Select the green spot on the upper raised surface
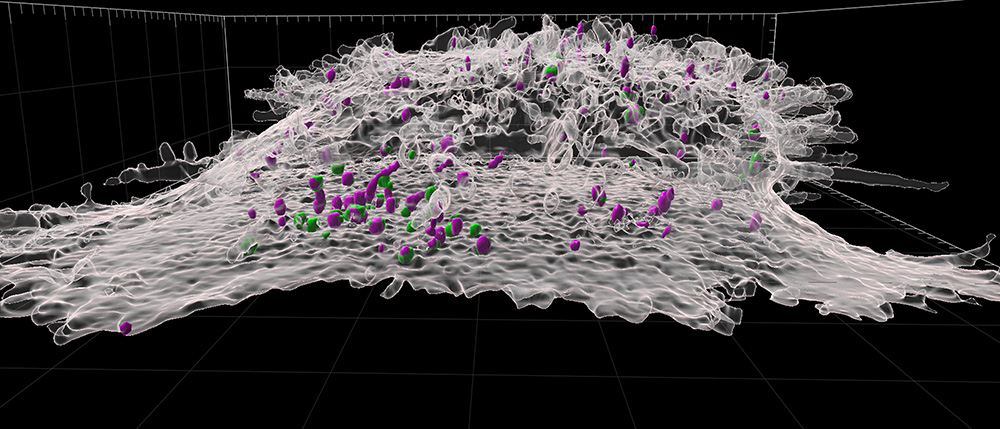This screenshot has height=429, width=1000. (551, 72)
